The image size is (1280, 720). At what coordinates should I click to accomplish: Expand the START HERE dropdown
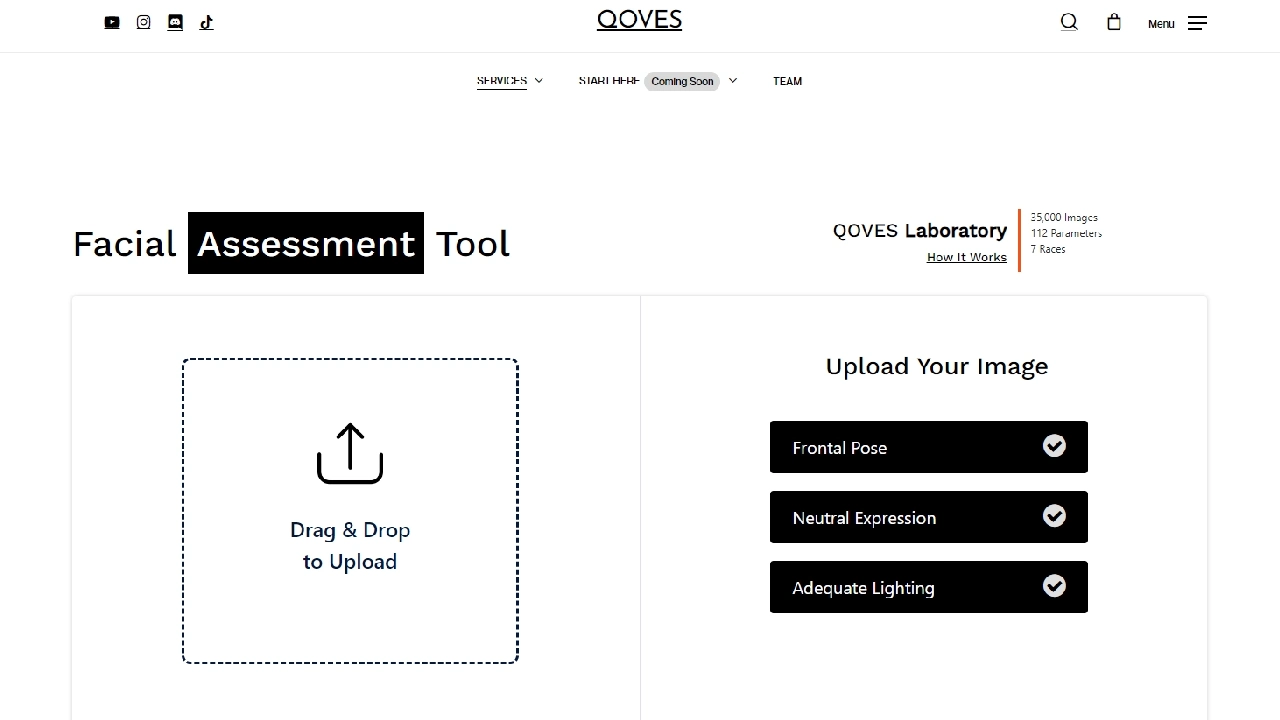(x=732, y=81)
